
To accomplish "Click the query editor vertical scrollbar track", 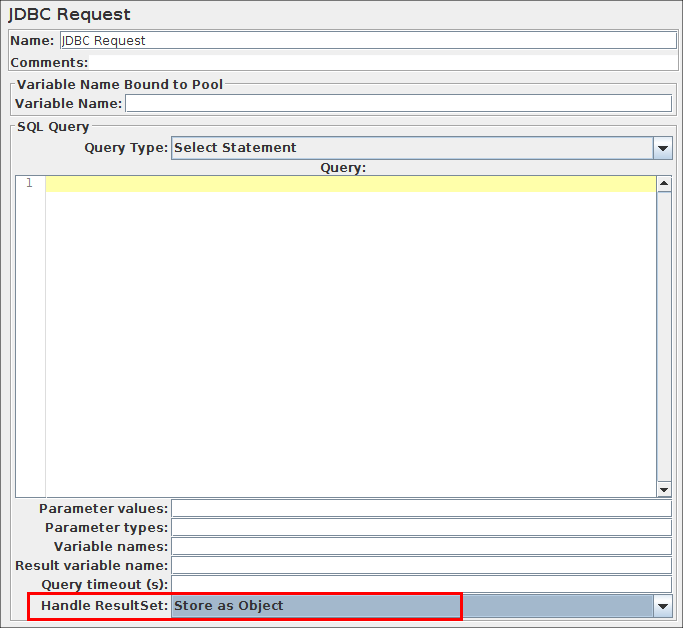I will click(663, 336).
